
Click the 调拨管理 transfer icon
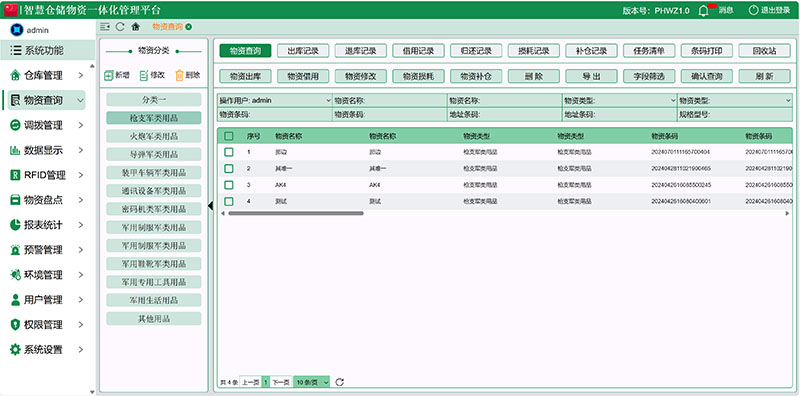point(15,126)
